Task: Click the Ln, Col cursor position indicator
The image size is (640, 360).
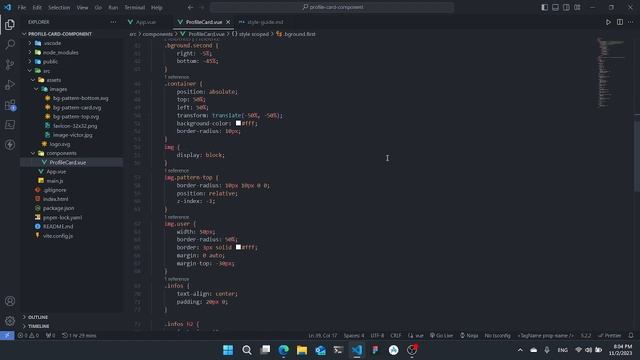Action: (322, 336)
